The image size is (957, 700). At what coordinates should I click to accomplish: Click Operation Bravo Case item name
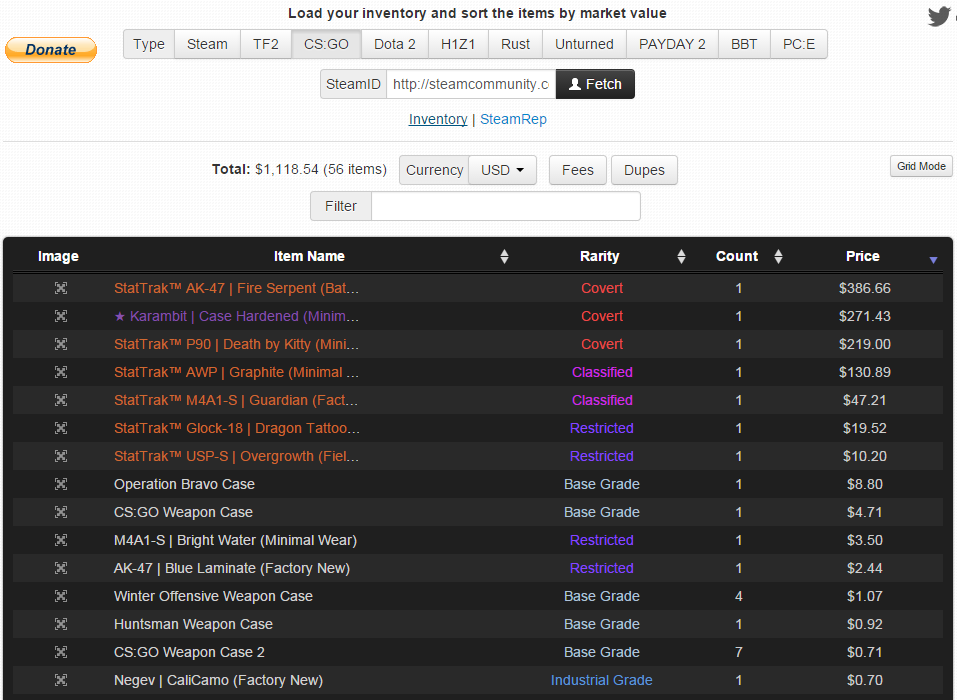point(184,485)
